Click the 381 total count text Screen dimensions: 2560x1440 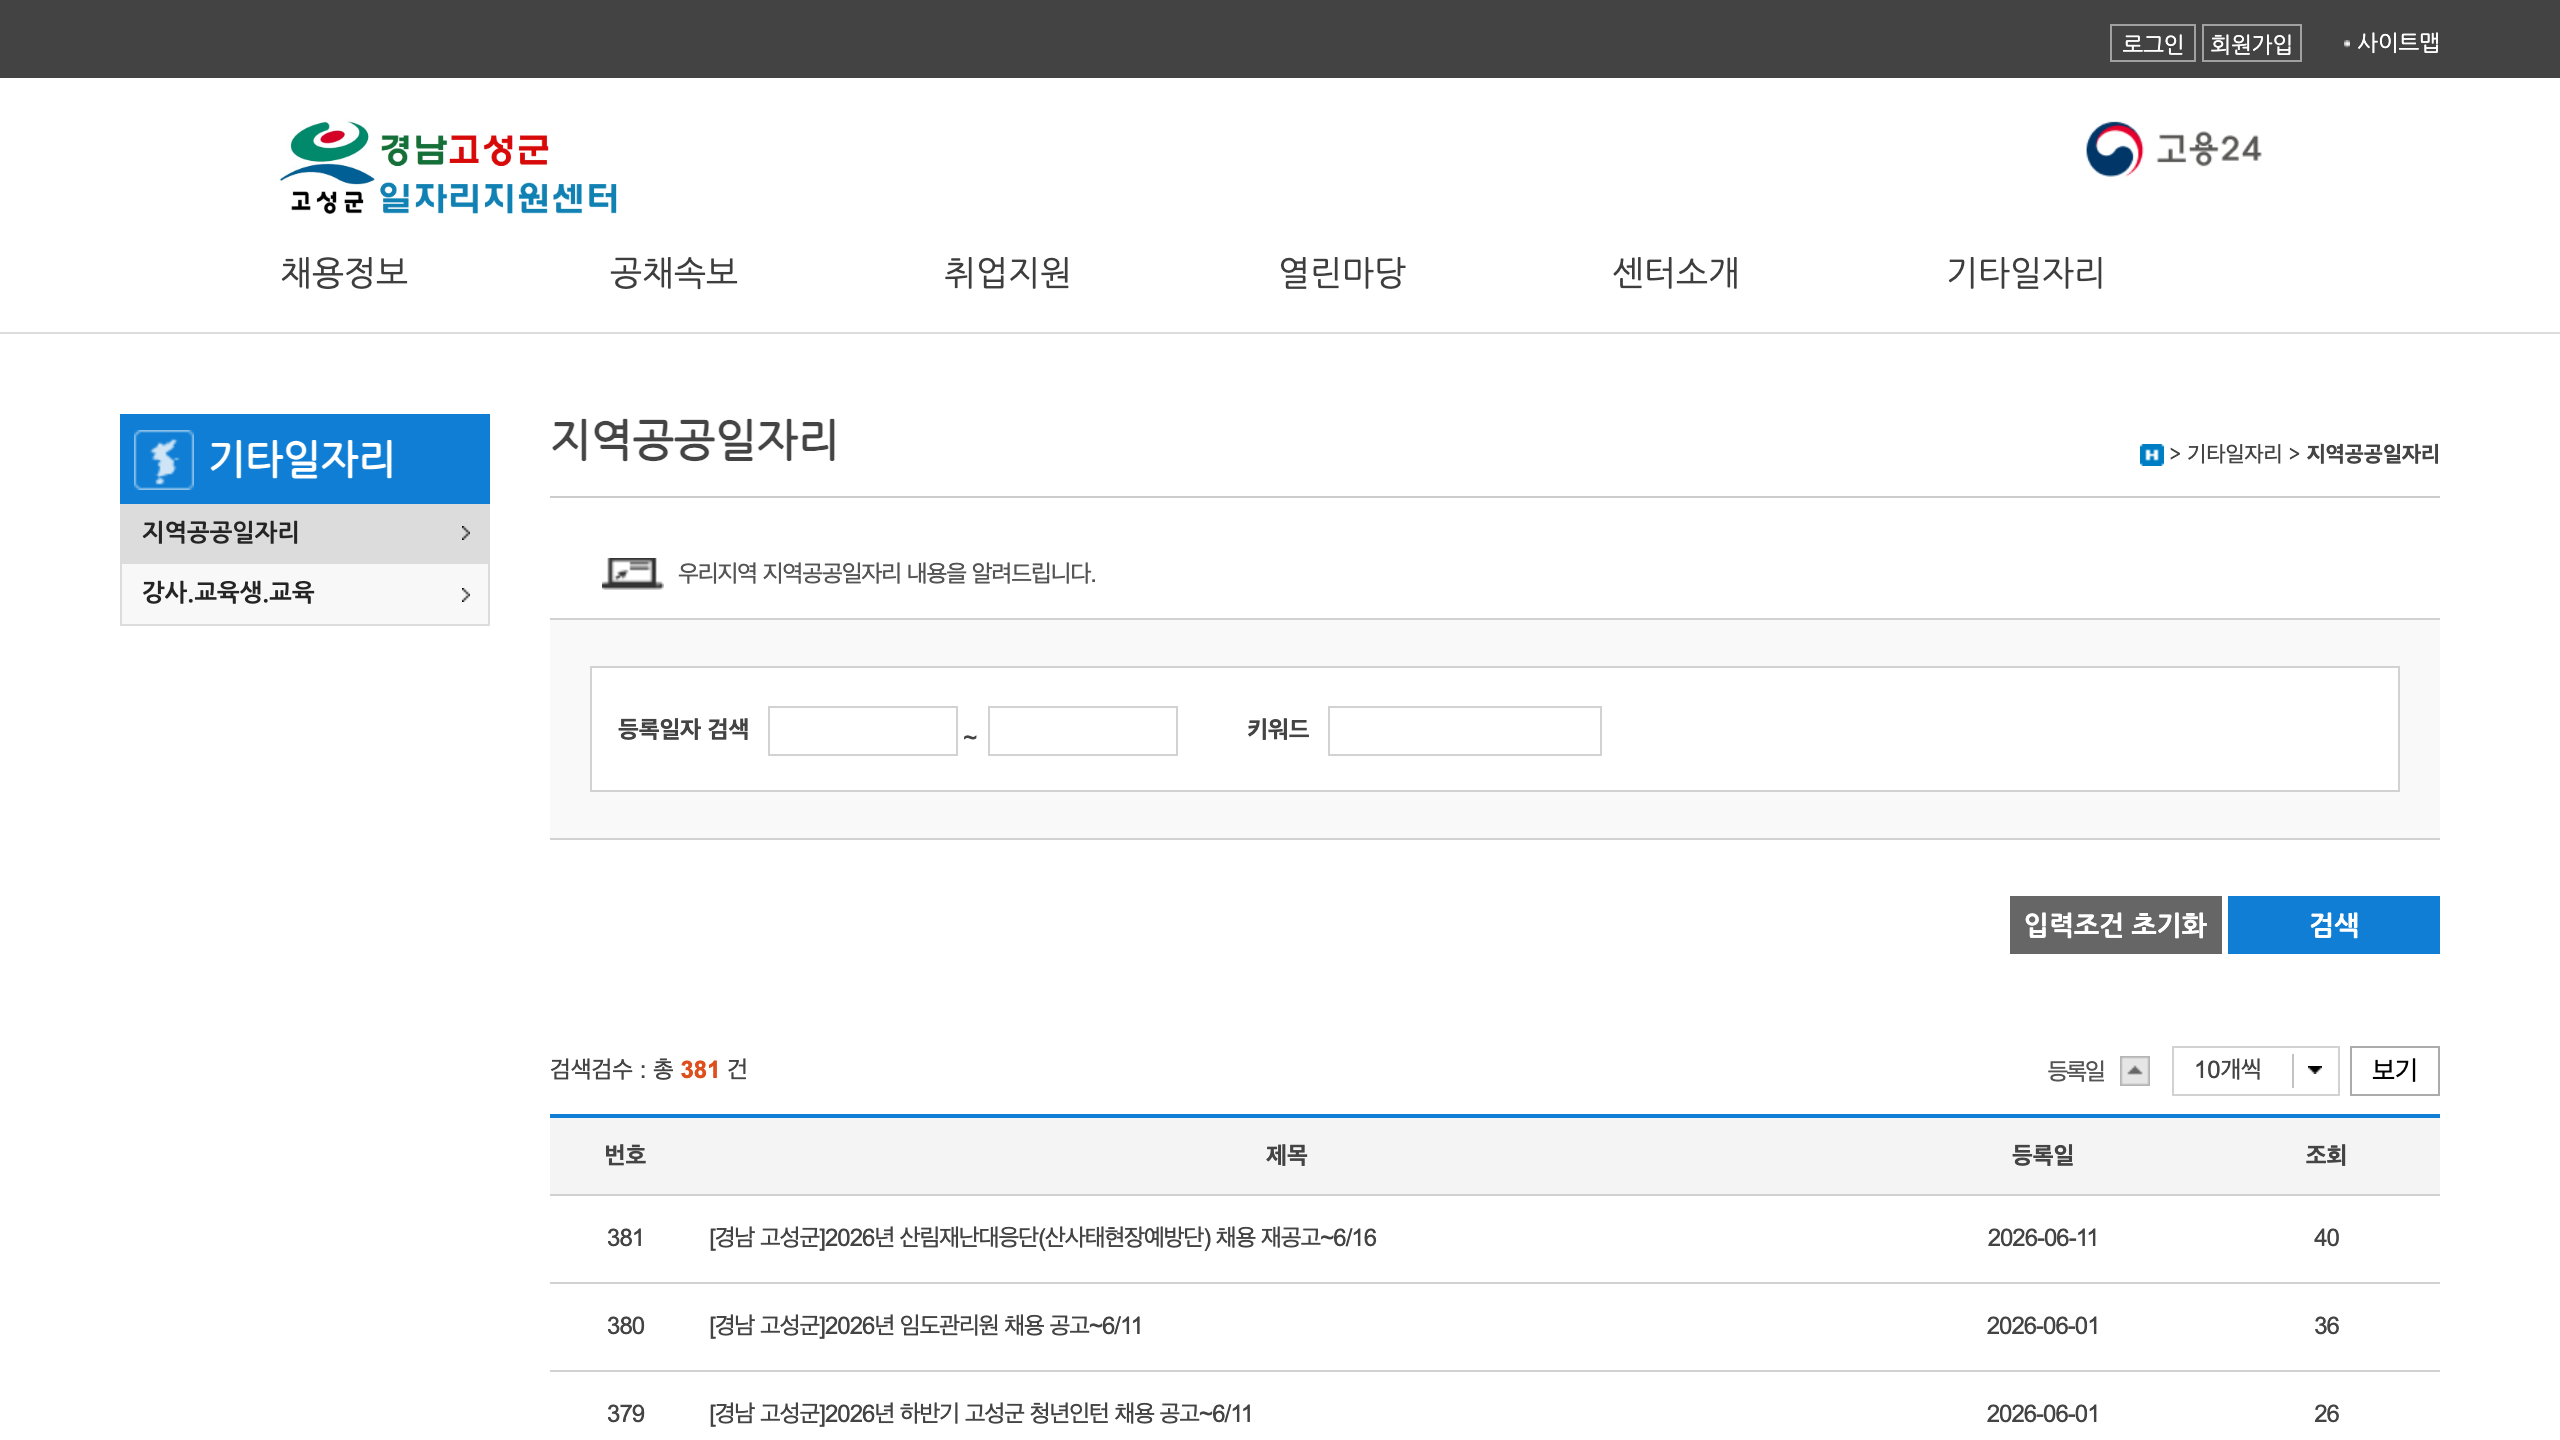click(x=700, y=1070)
